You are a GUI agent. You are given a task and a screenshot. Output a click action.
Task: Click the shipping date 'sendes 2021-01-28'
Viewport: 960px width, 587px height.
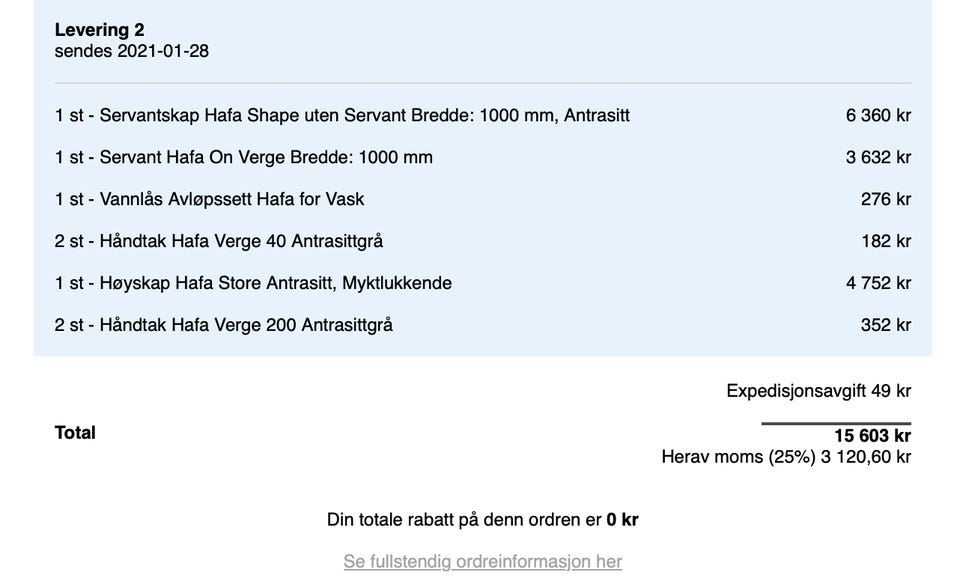pos(131,51)
